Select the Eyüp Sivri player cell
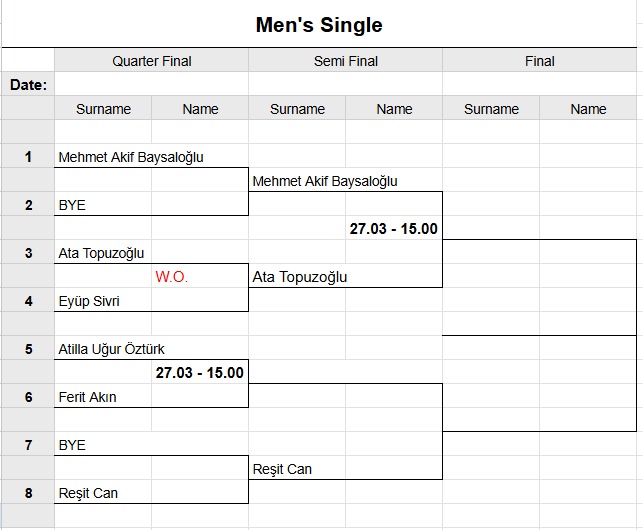Screen dimensions: 643x530 [x=89, y=301]
